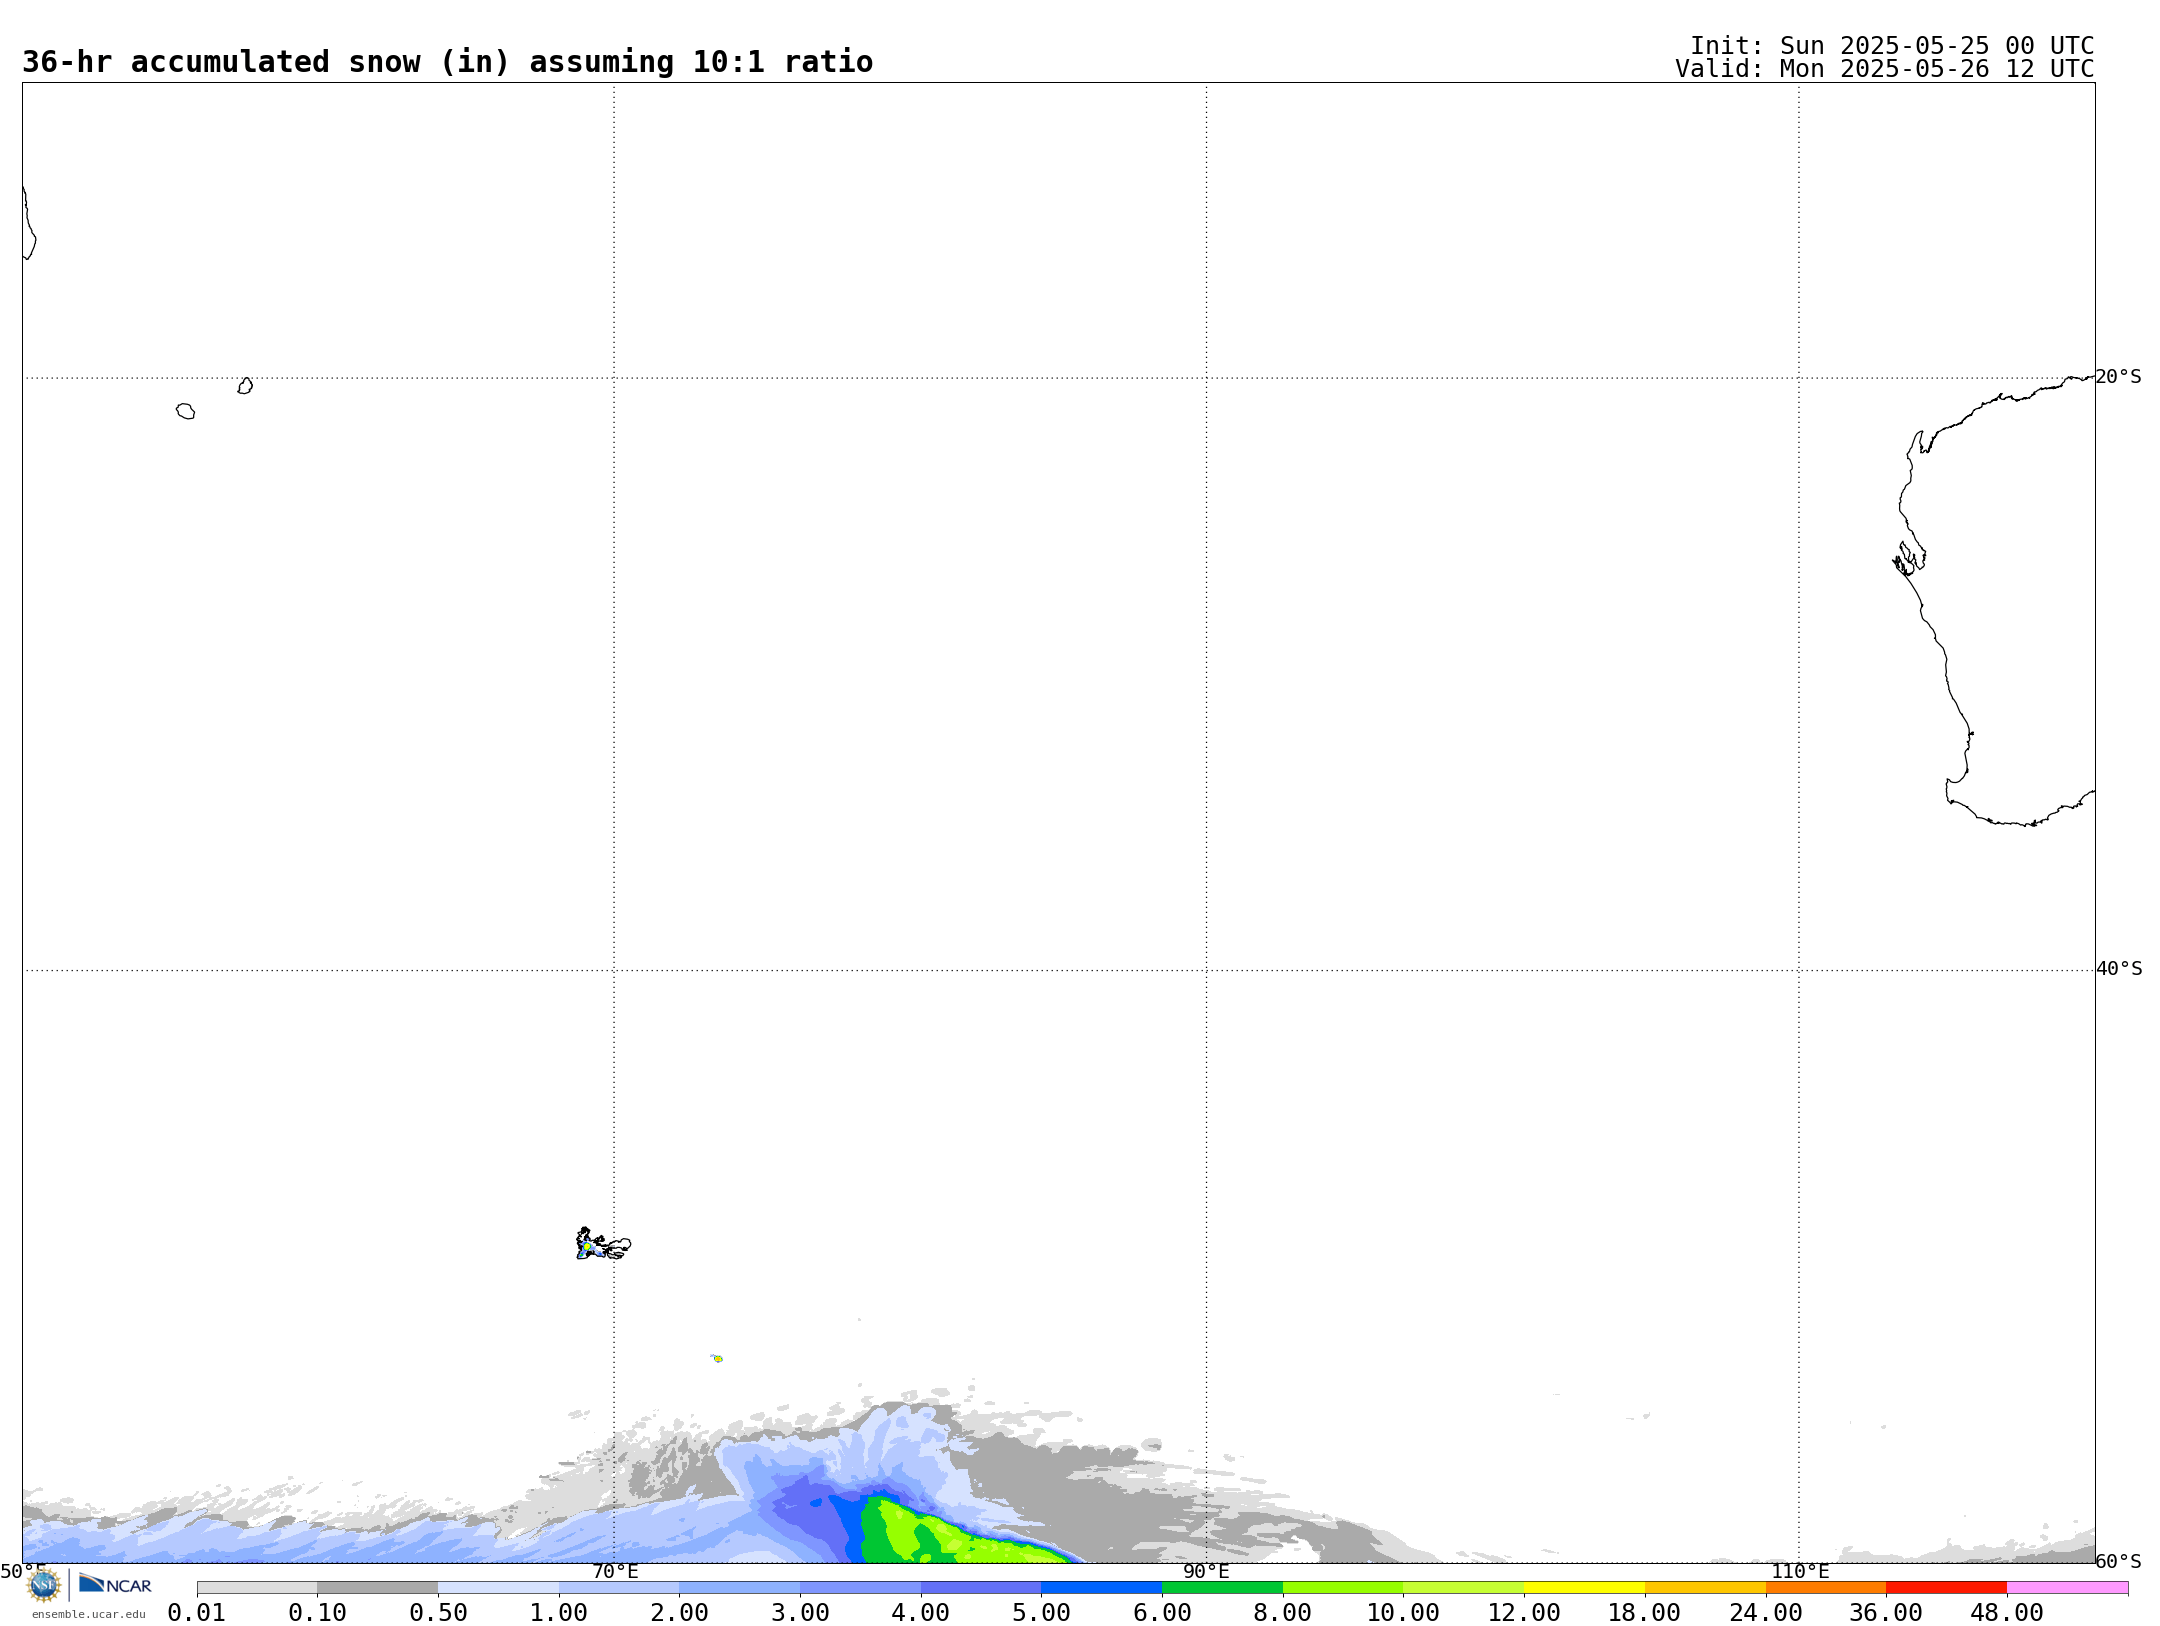The image size is (2160, 1626).
Task: Choose the 6.00–8.00 green legend swatch
Action: pyautogui.click(x=1222, y=1588)
